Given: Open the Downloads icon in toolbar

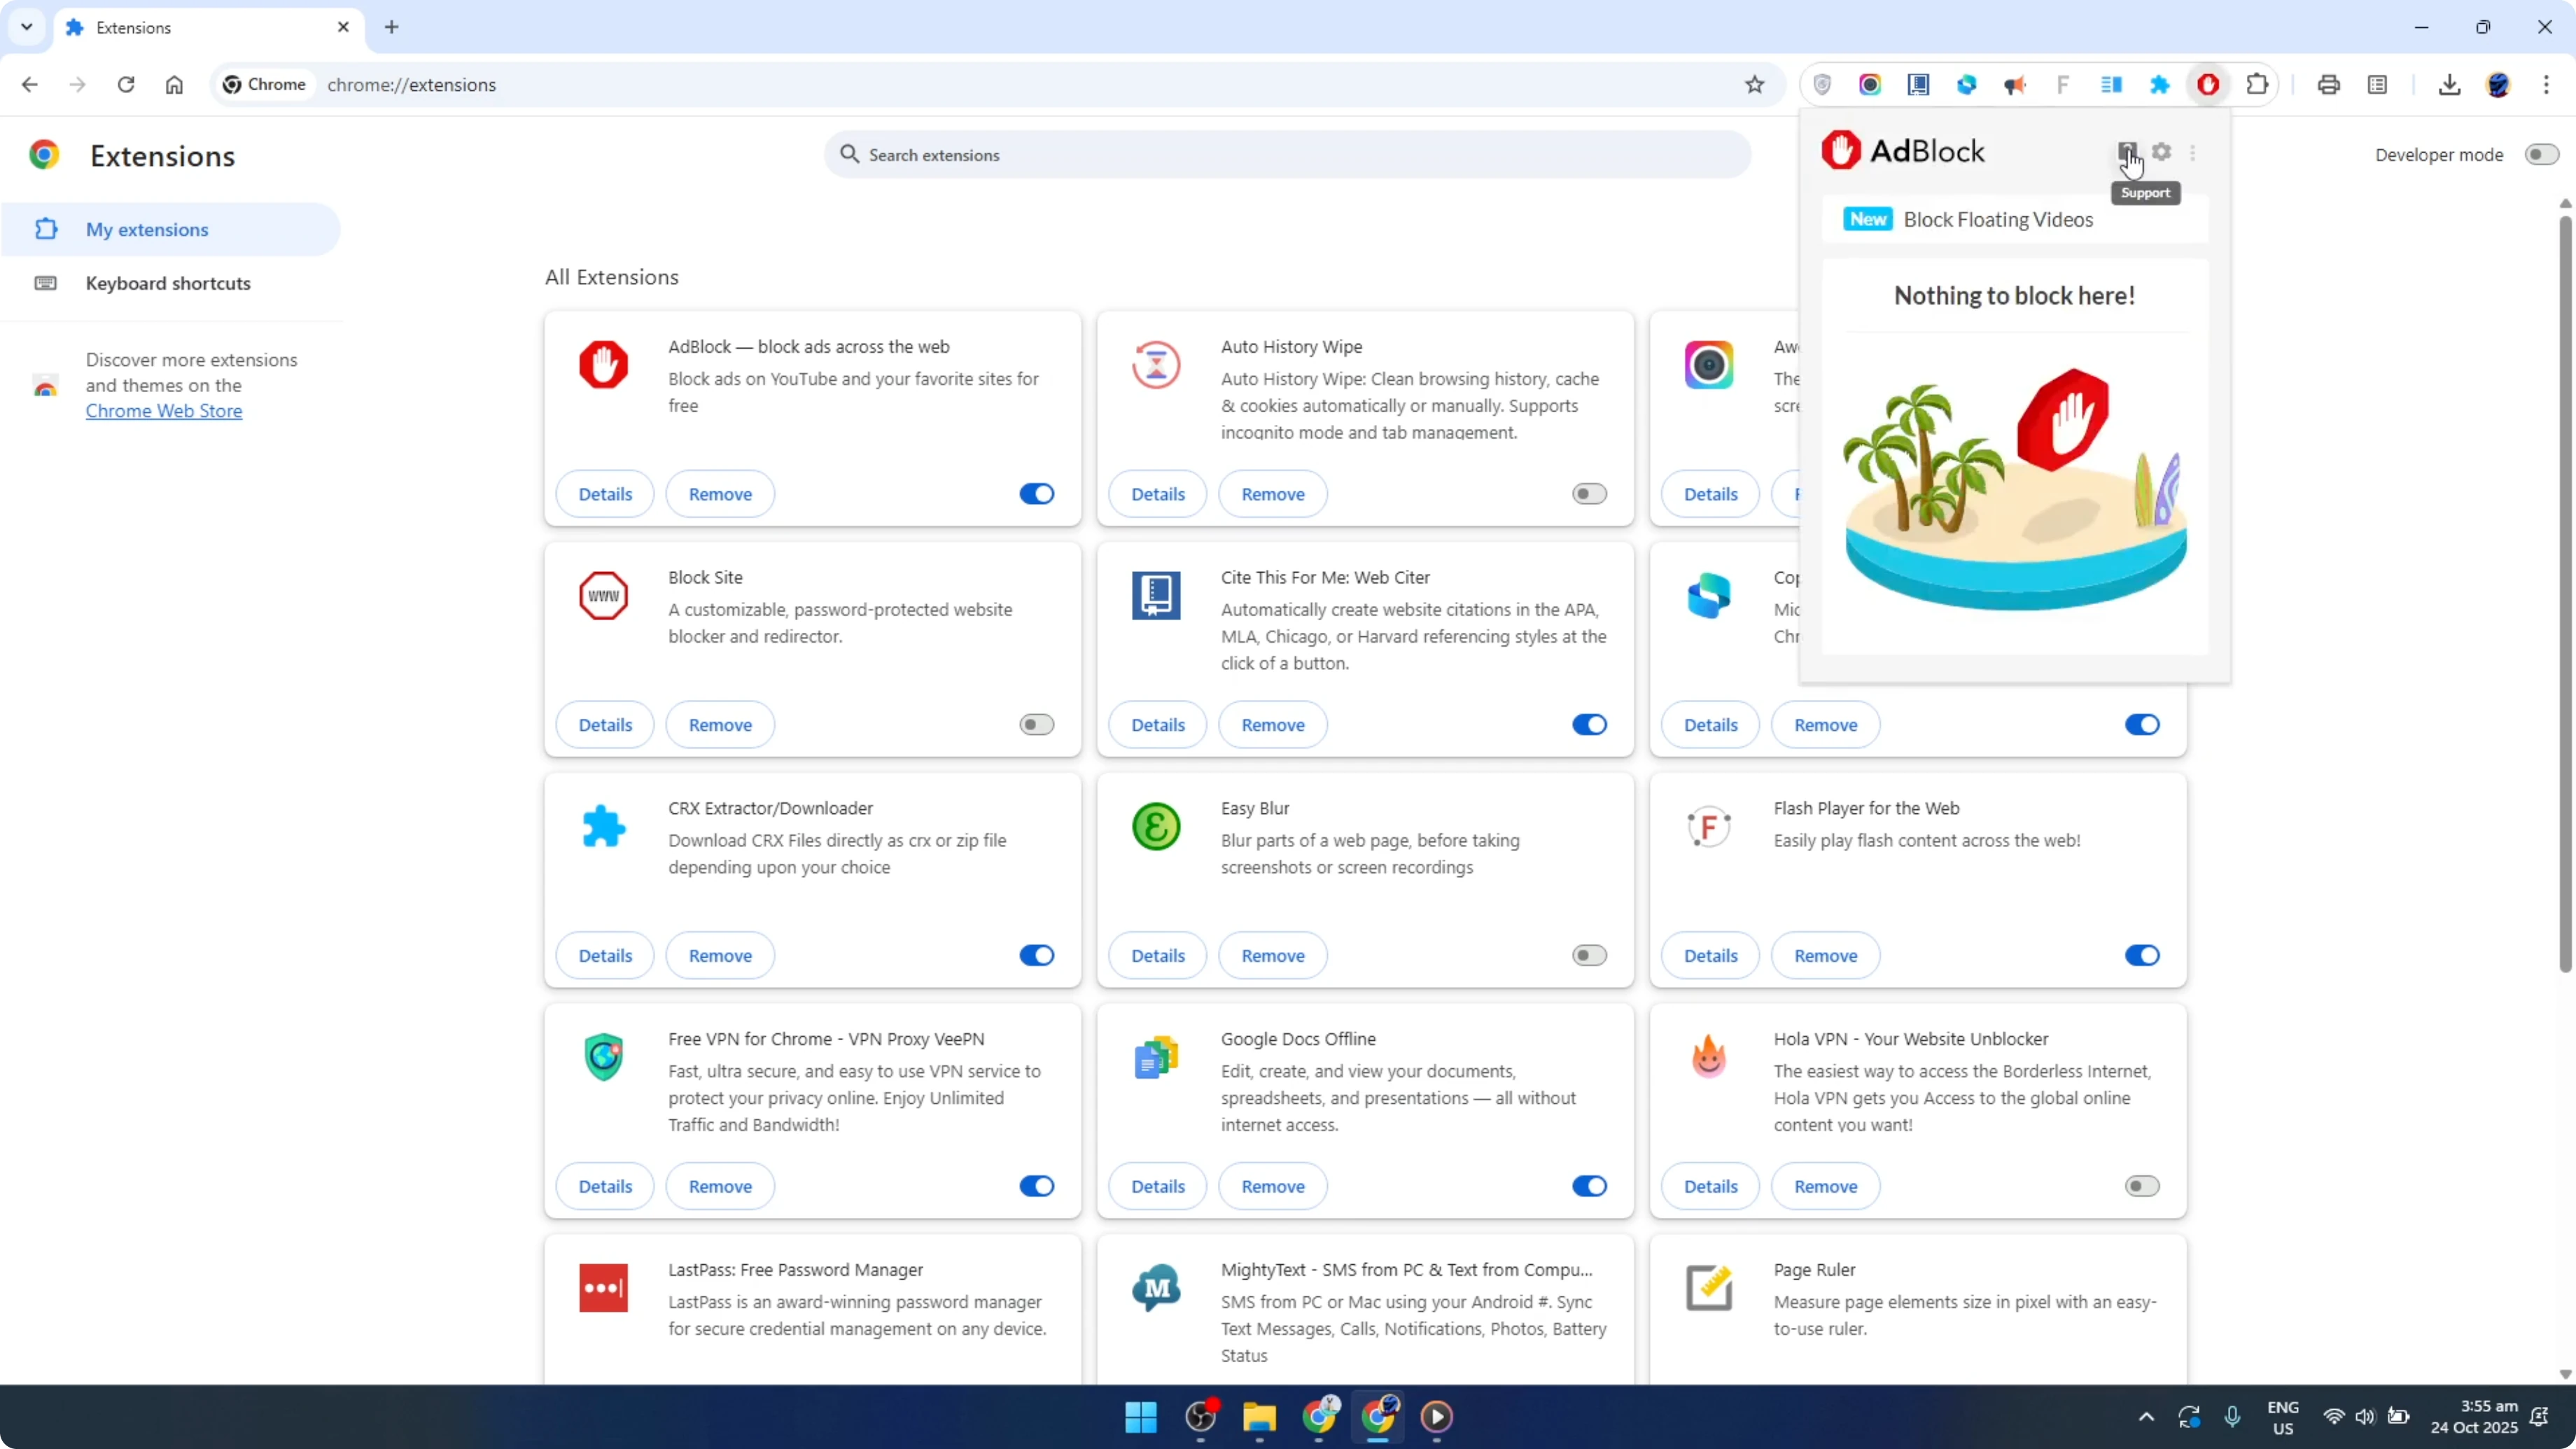Looking at the screenshot, I should 2449,84.
